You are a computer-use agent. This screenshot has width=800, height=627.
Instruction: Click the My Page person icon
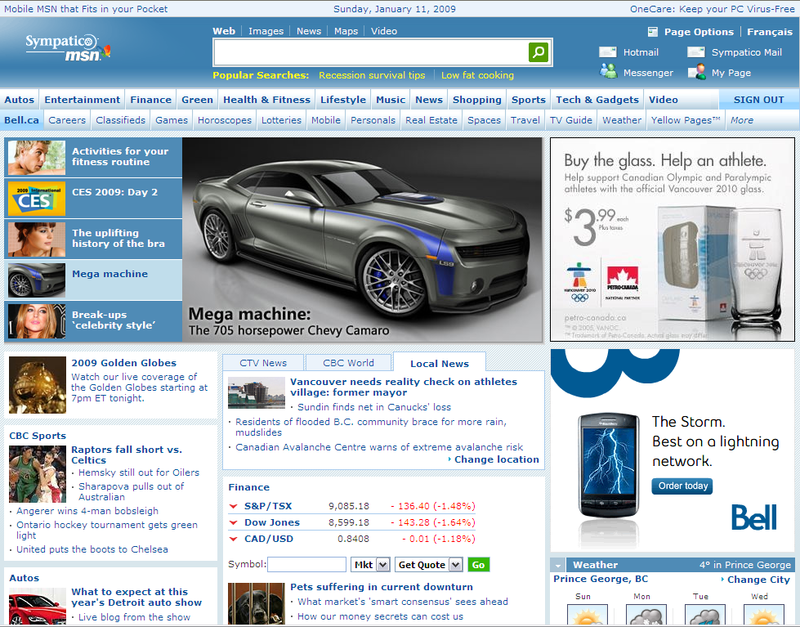[x=697, y=71]
